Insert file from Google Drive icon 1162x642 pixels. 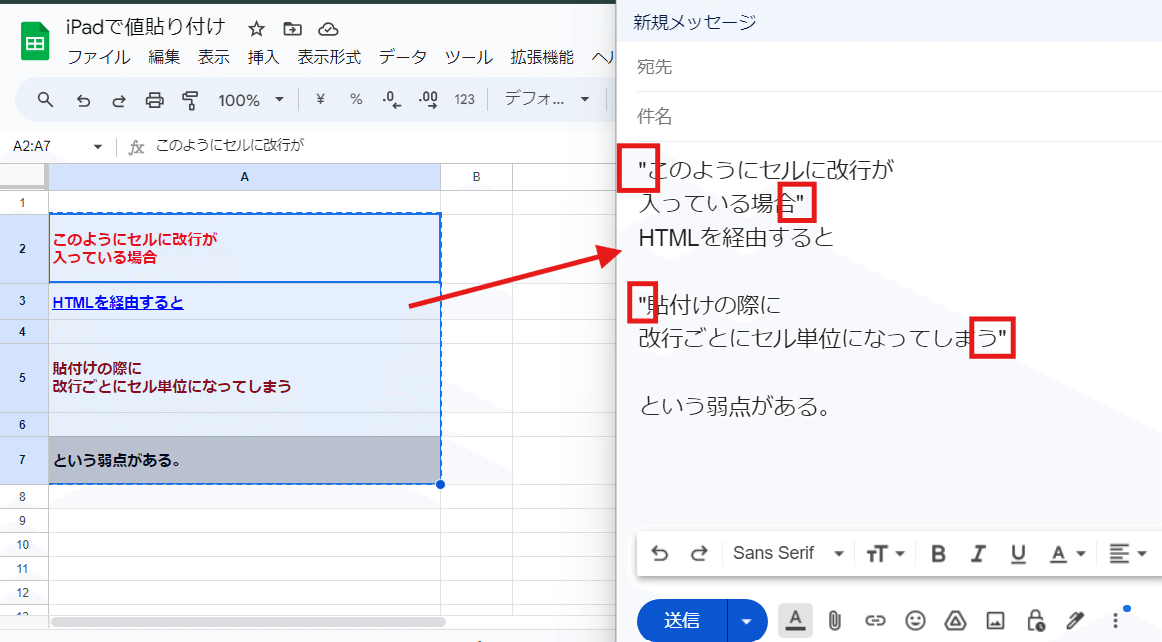(955, 621)
